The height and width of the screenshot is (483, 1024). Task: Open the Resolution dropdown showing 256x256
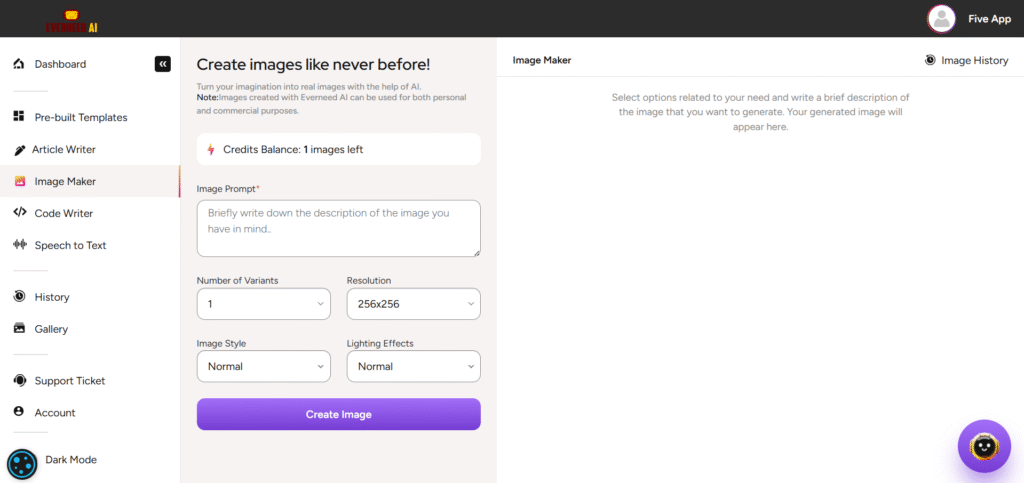[413, 304]
